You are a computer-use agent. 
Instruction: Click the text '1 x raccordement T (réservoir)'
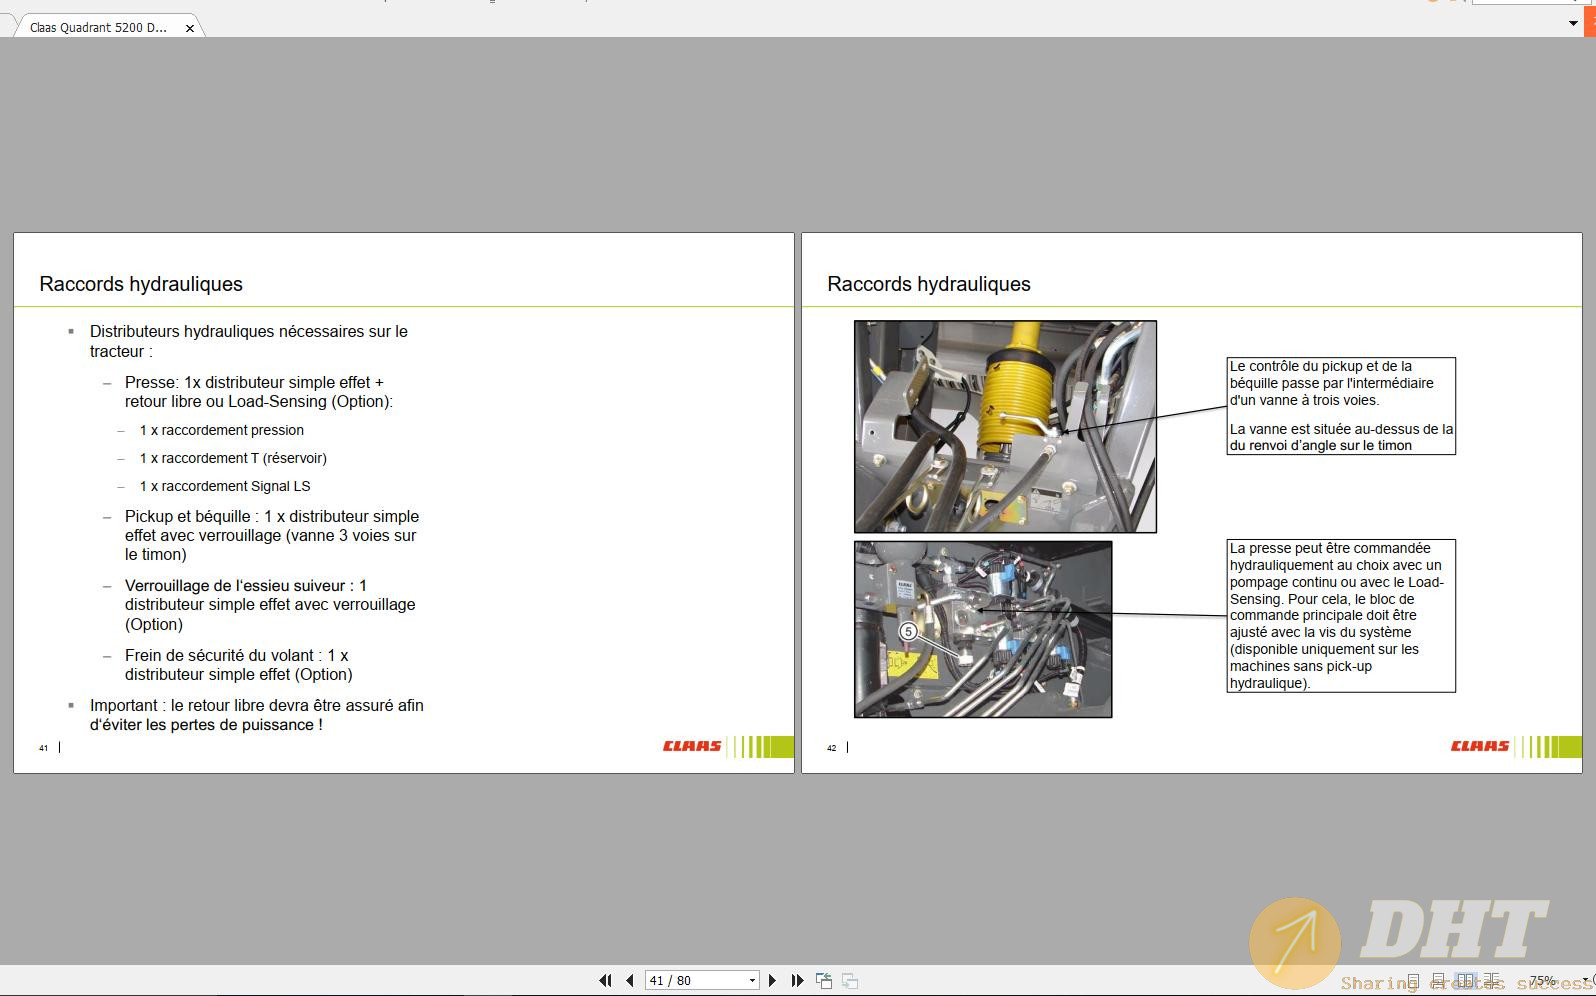pyautogui.click(x=233, y=458)
